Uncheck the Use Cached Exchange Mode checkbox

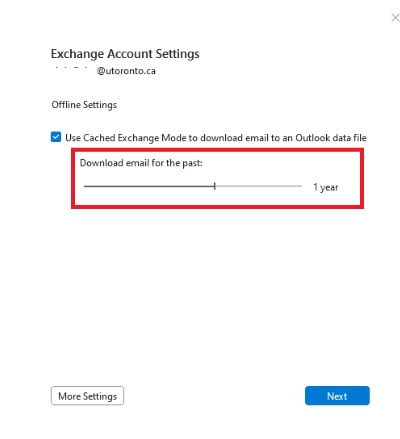tap(56, 137)
